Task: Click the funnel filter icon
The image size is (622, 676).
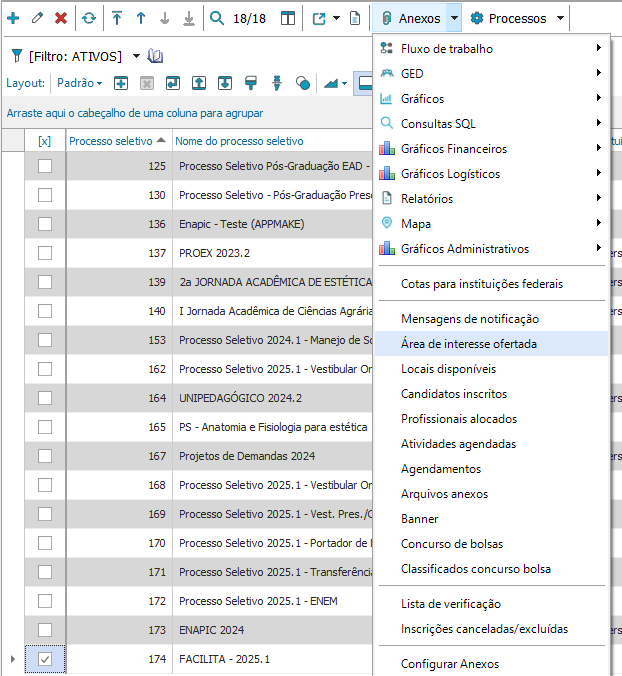Action: click(16, 56)
